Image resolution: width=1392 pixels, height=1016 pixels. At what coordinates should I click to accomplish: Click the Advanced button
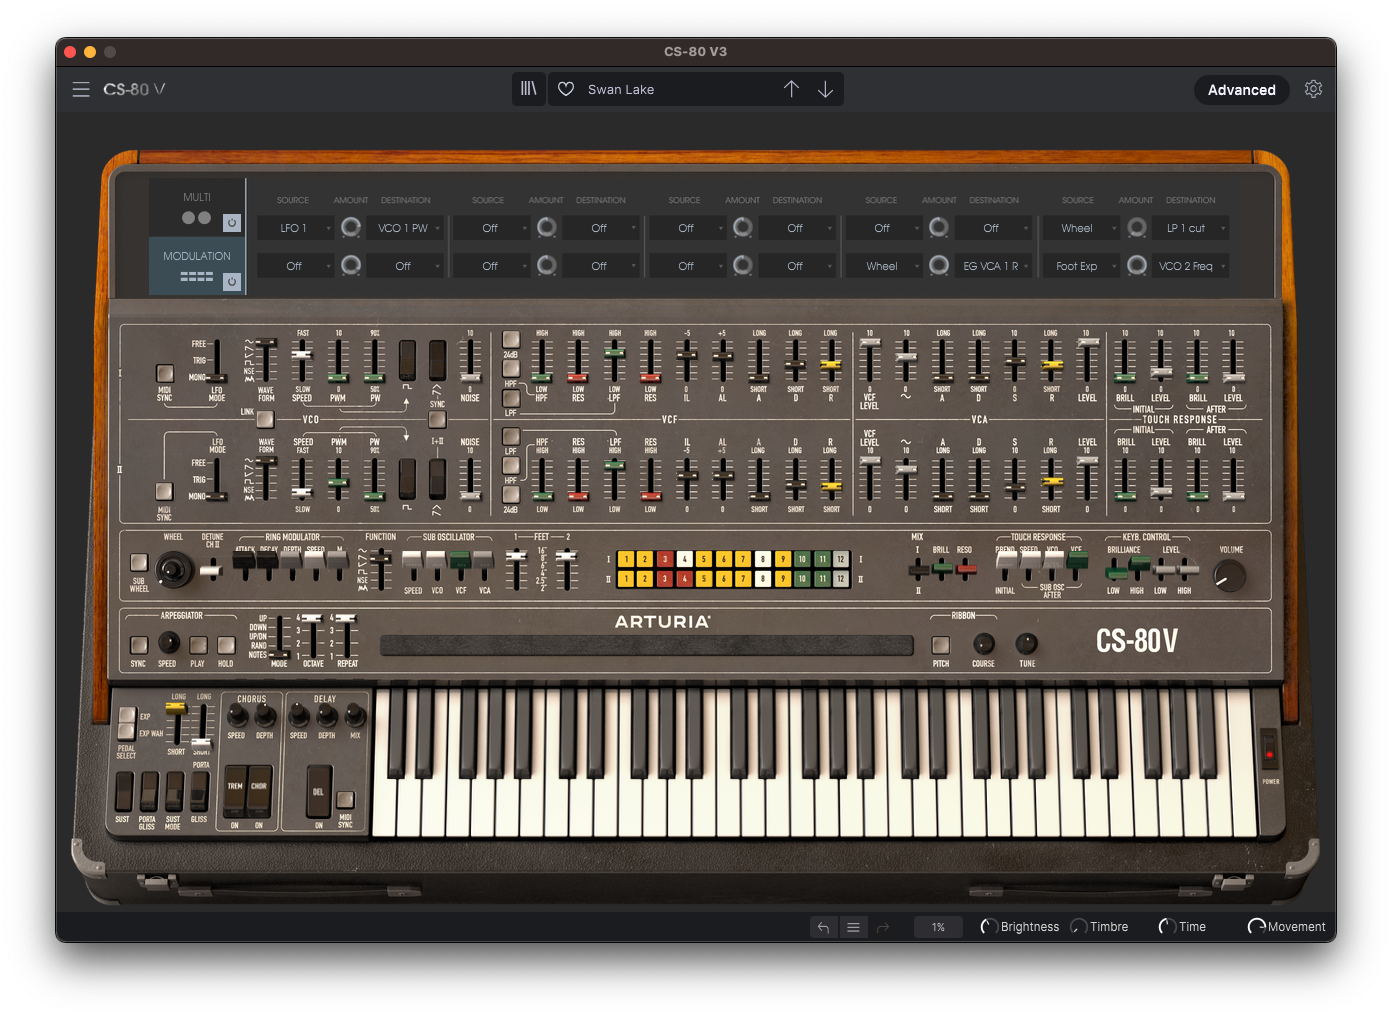tap(1241, 90)
